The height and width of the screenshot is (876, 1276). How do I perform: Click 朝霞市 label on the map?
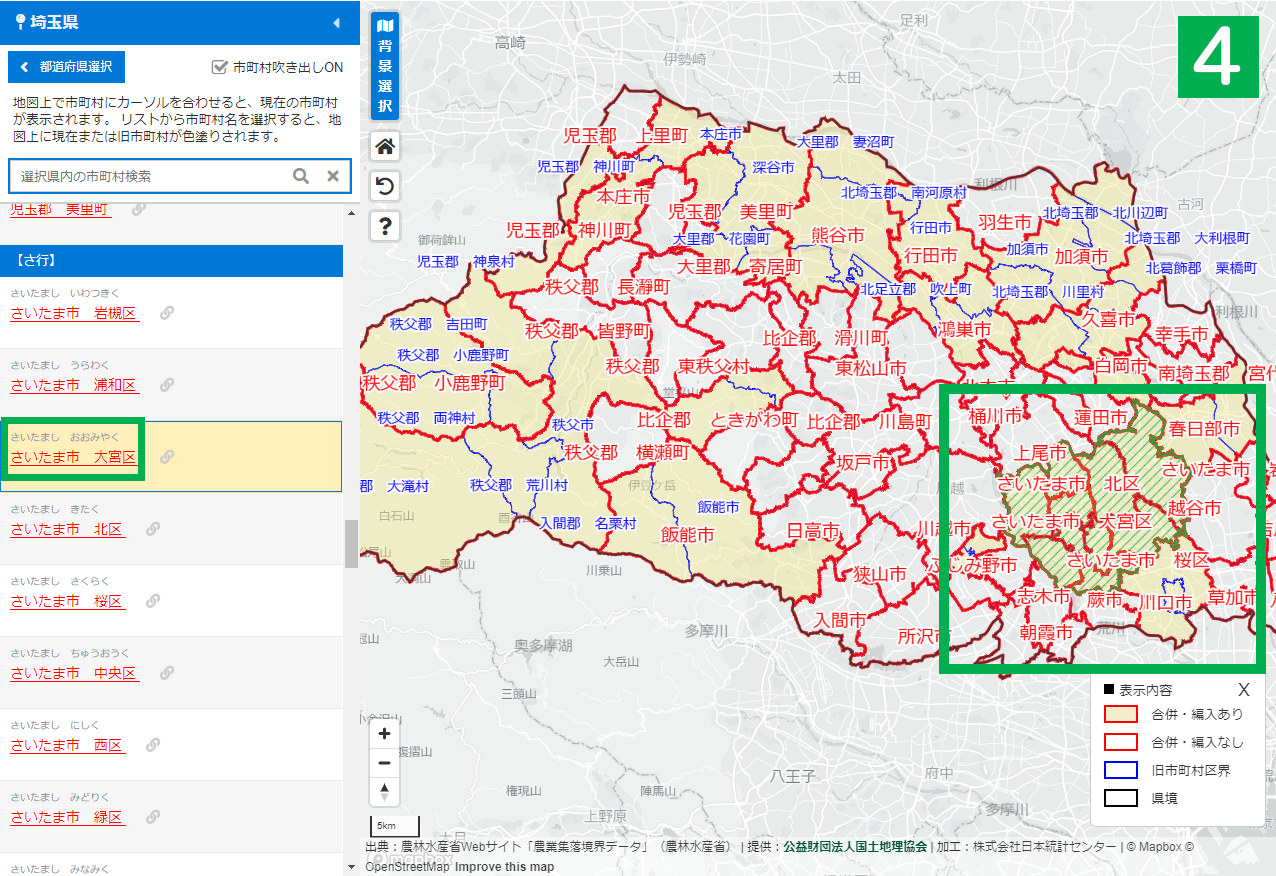point(1046,633)
